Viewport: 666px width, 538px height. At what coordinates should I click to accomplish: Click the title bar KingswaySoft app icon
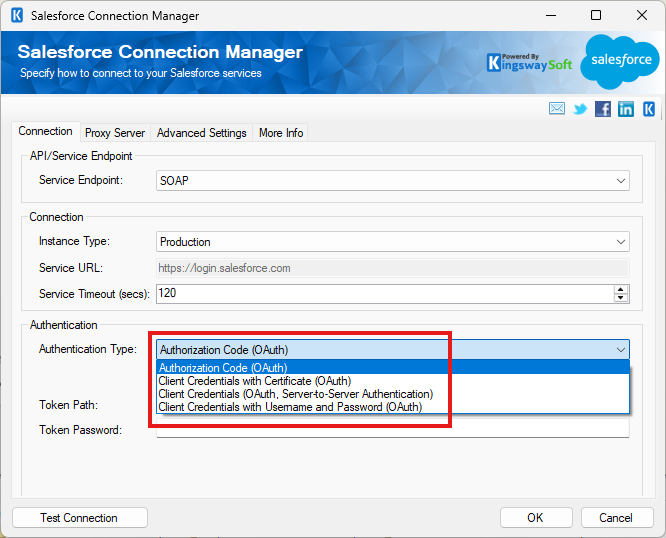(17, 15)
